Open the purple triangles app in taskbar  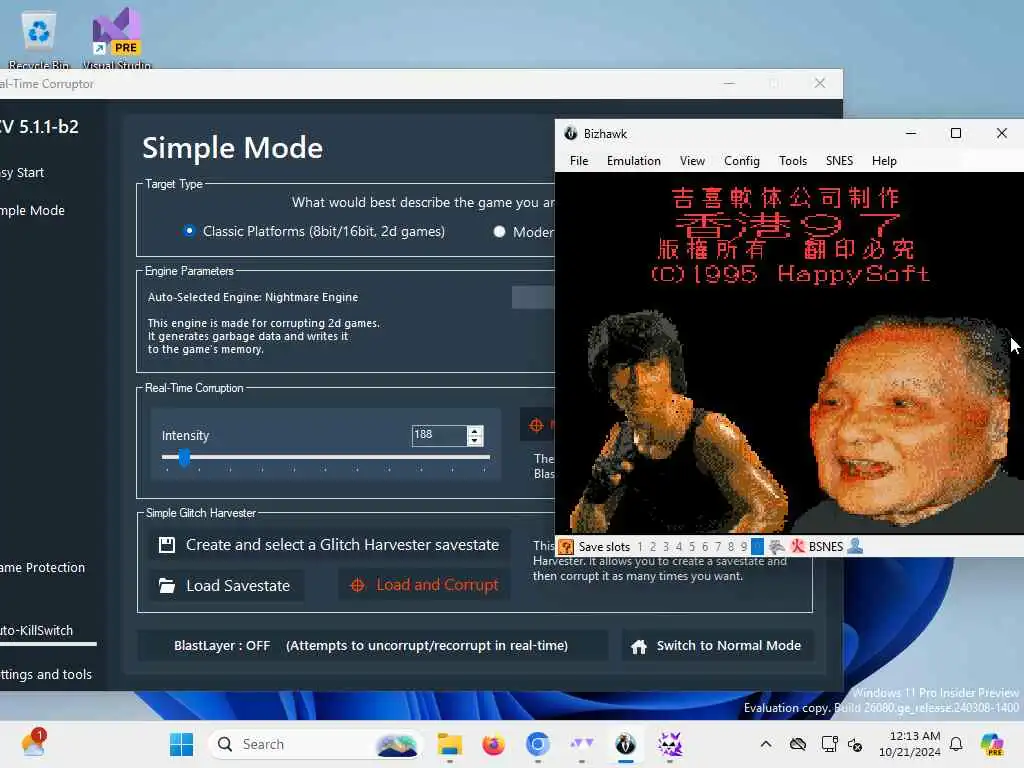pos(582,744)
